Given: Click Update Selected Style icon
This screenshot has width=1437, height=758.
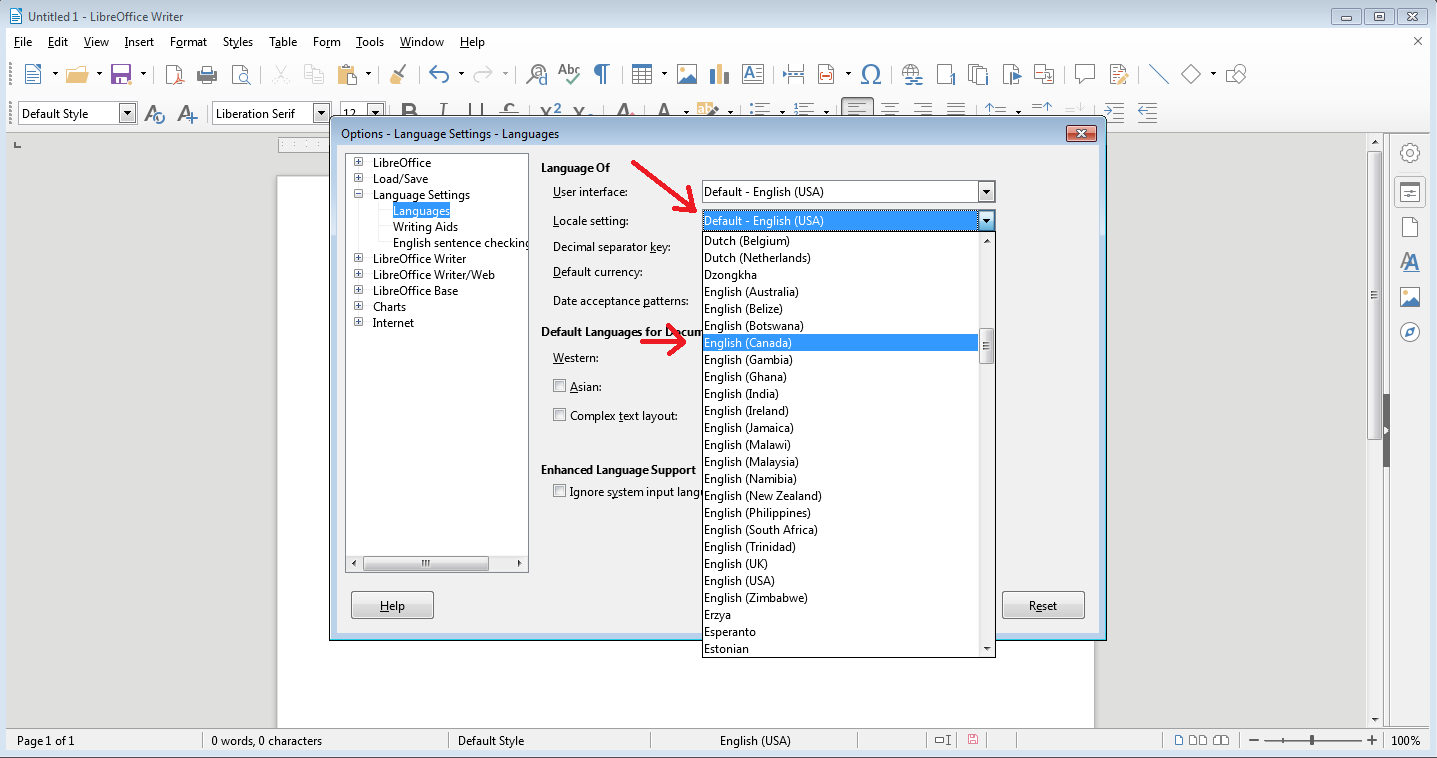Looking at the screenshot, I should pyautogui.click(x=154, y=114).
